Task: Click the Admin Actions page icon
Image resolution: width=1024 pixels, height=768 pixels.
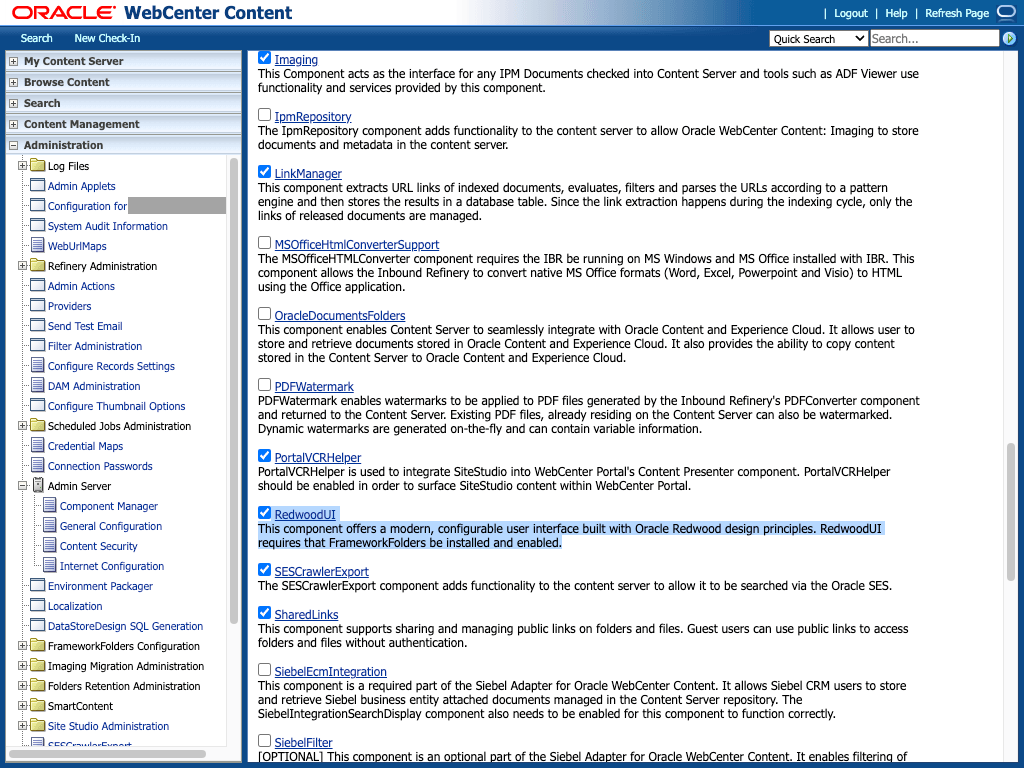Action: pos(38,285)
